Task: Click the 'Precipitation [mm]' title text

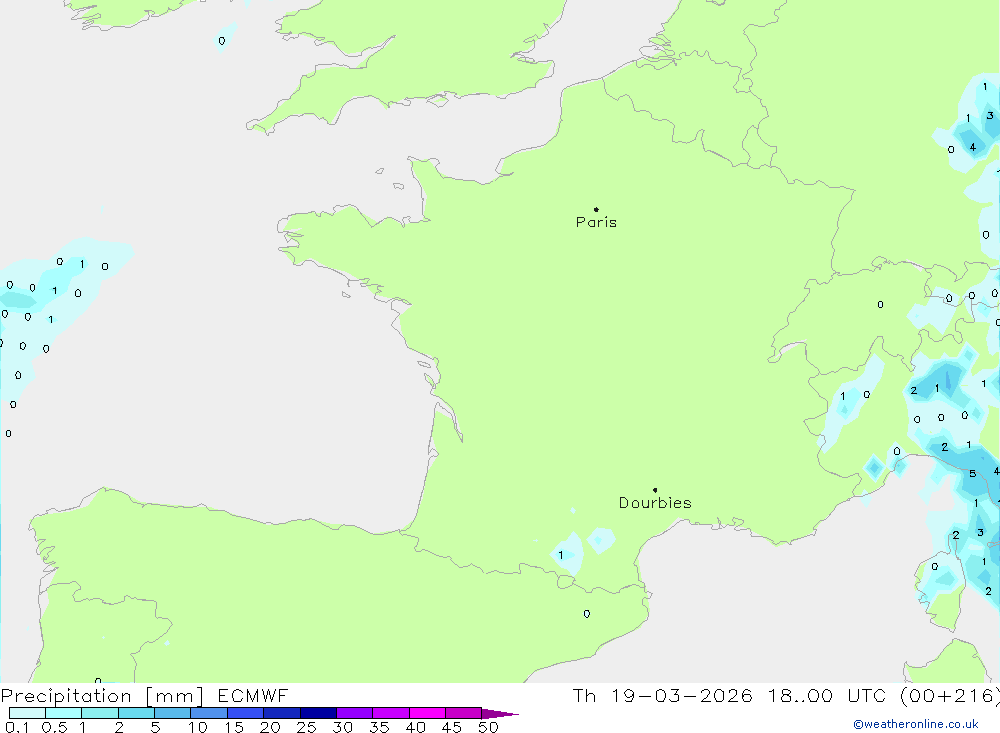Action: (x=102, y=696)
